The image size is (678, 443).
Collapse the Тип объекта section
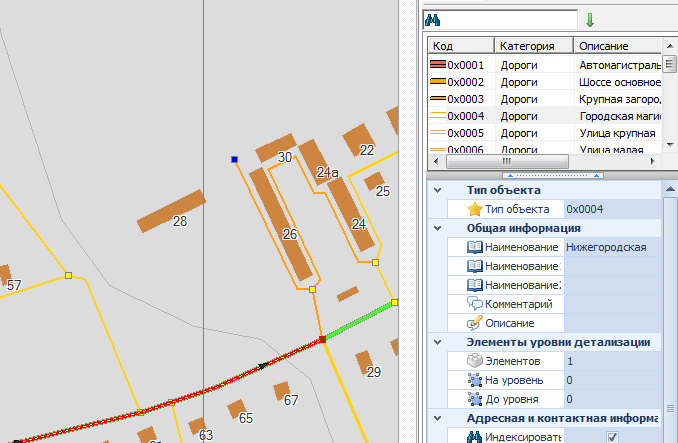(436, 190)
